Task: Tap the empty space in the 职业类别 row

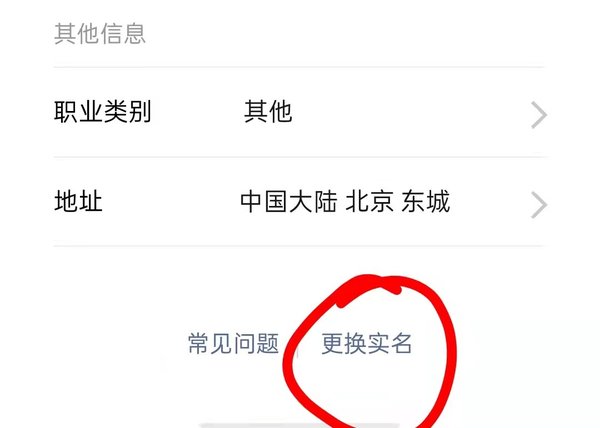Action: tap(409, 112)
